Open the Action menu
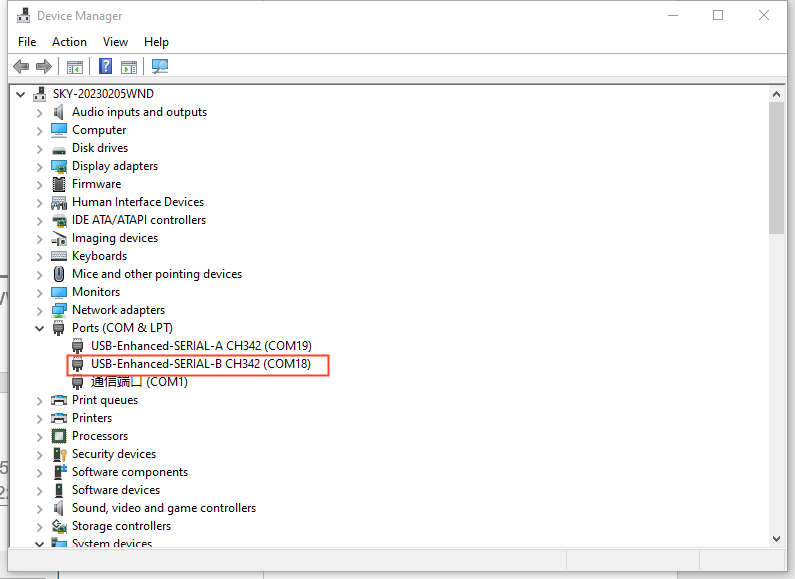Viewport: 795px width, 579px height. pyautogui.click(x=69, y=42)
